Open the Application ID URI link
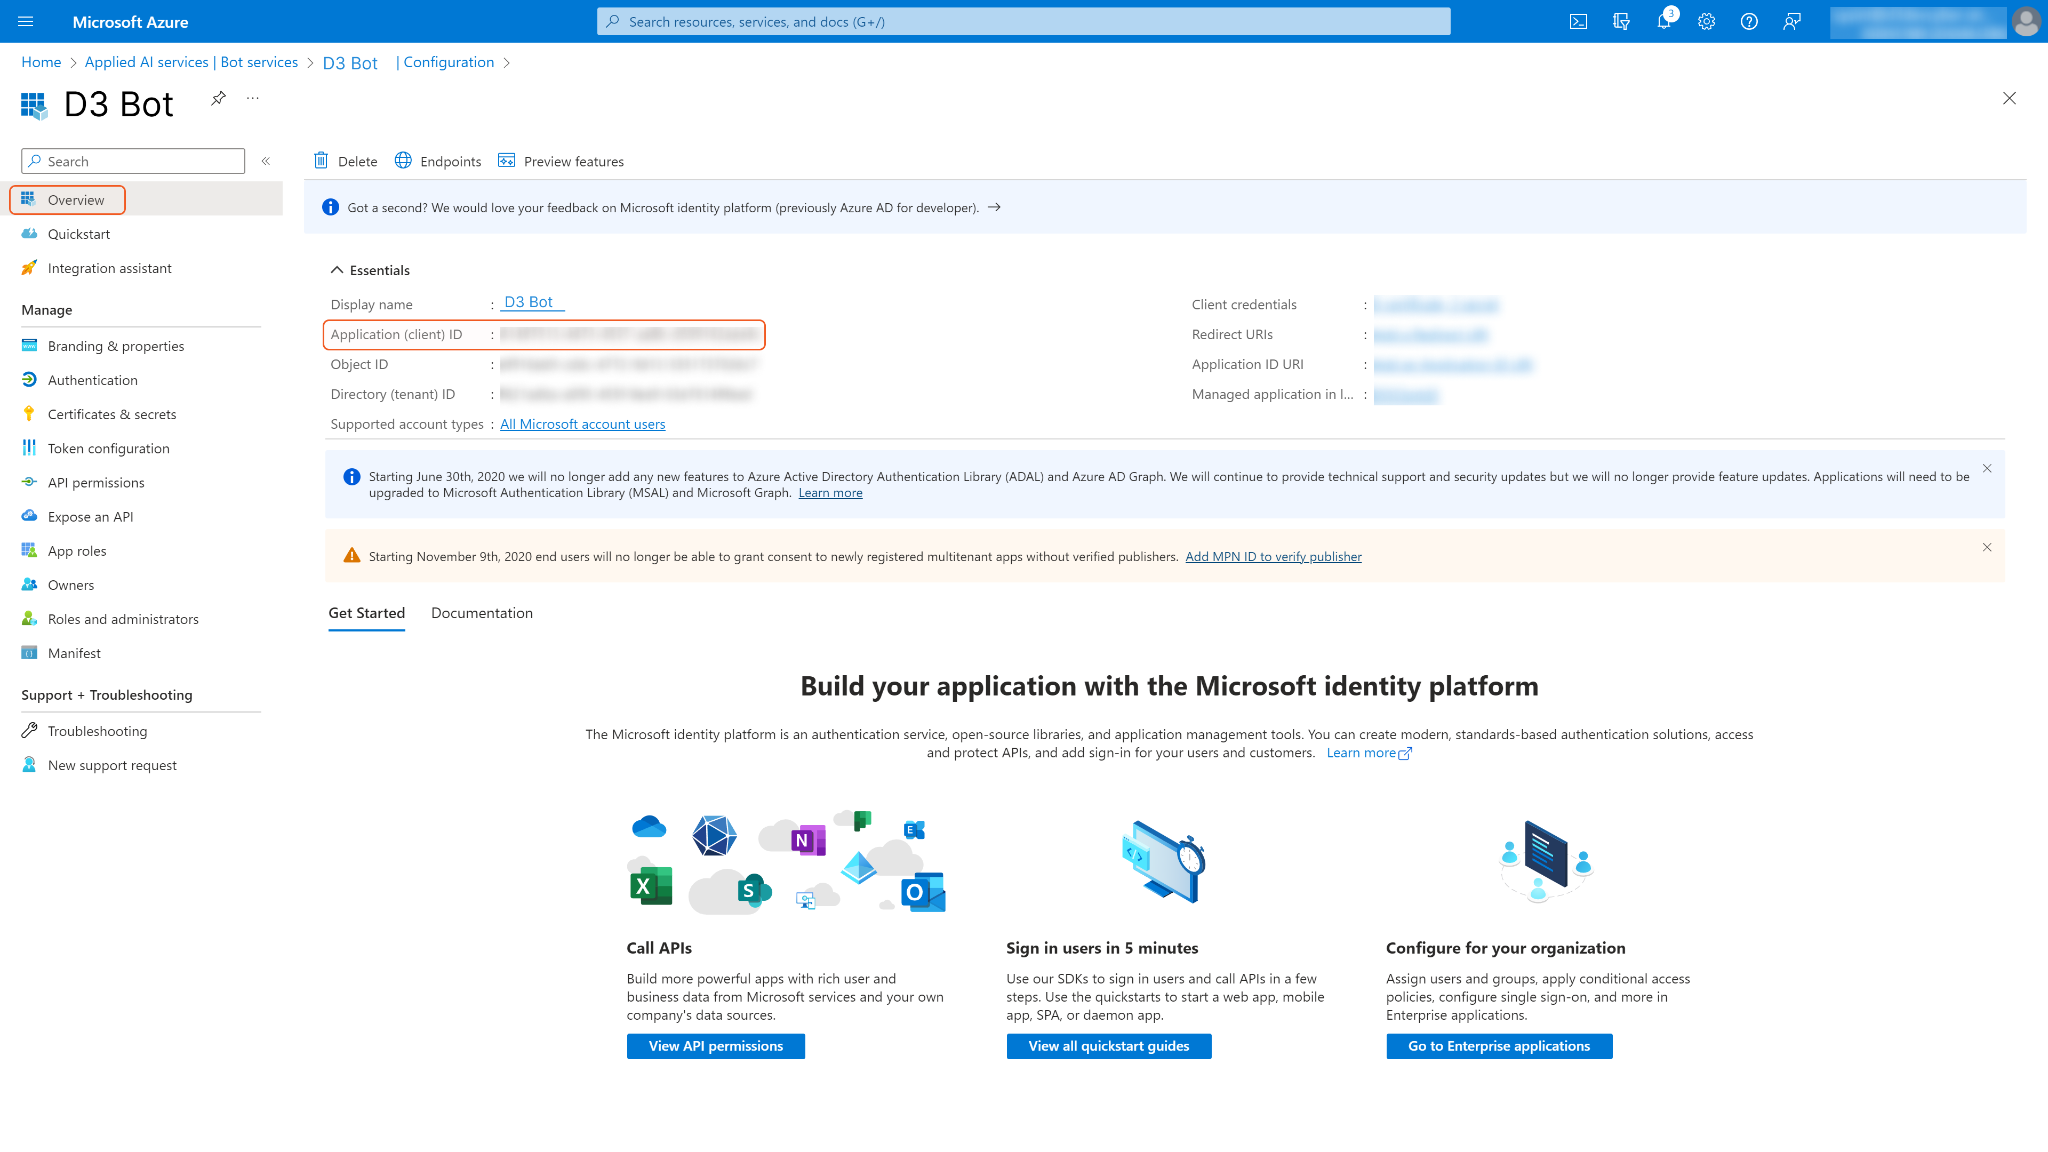This screenshot has height=1152, width=2048. [x=1452, y=364]
